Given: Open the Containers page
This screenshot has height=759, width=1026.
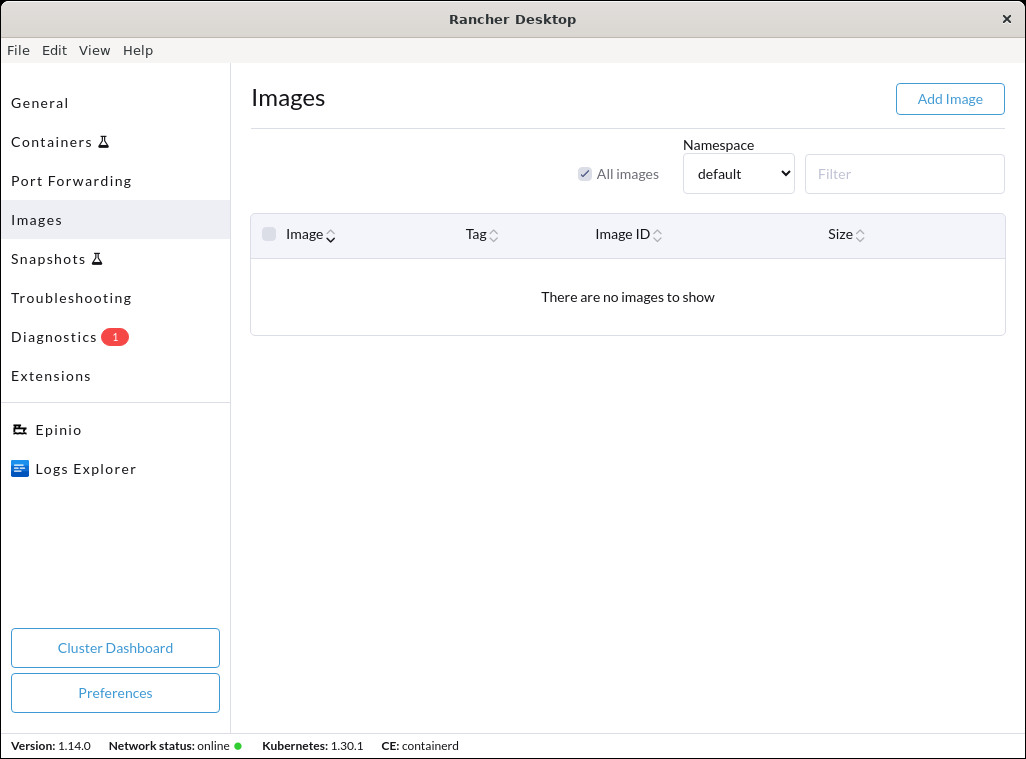Looking at the screenshot, I should pos(115,142).
